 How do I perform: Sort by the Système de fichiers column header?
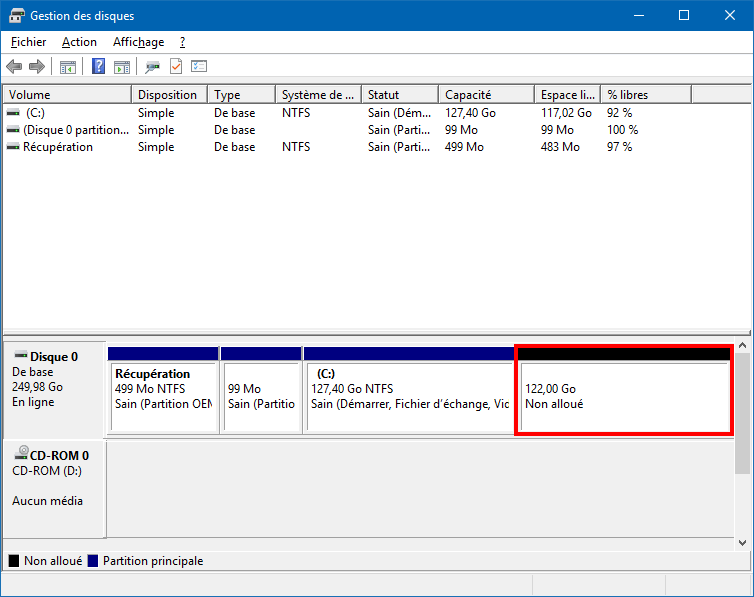[318, 95]
